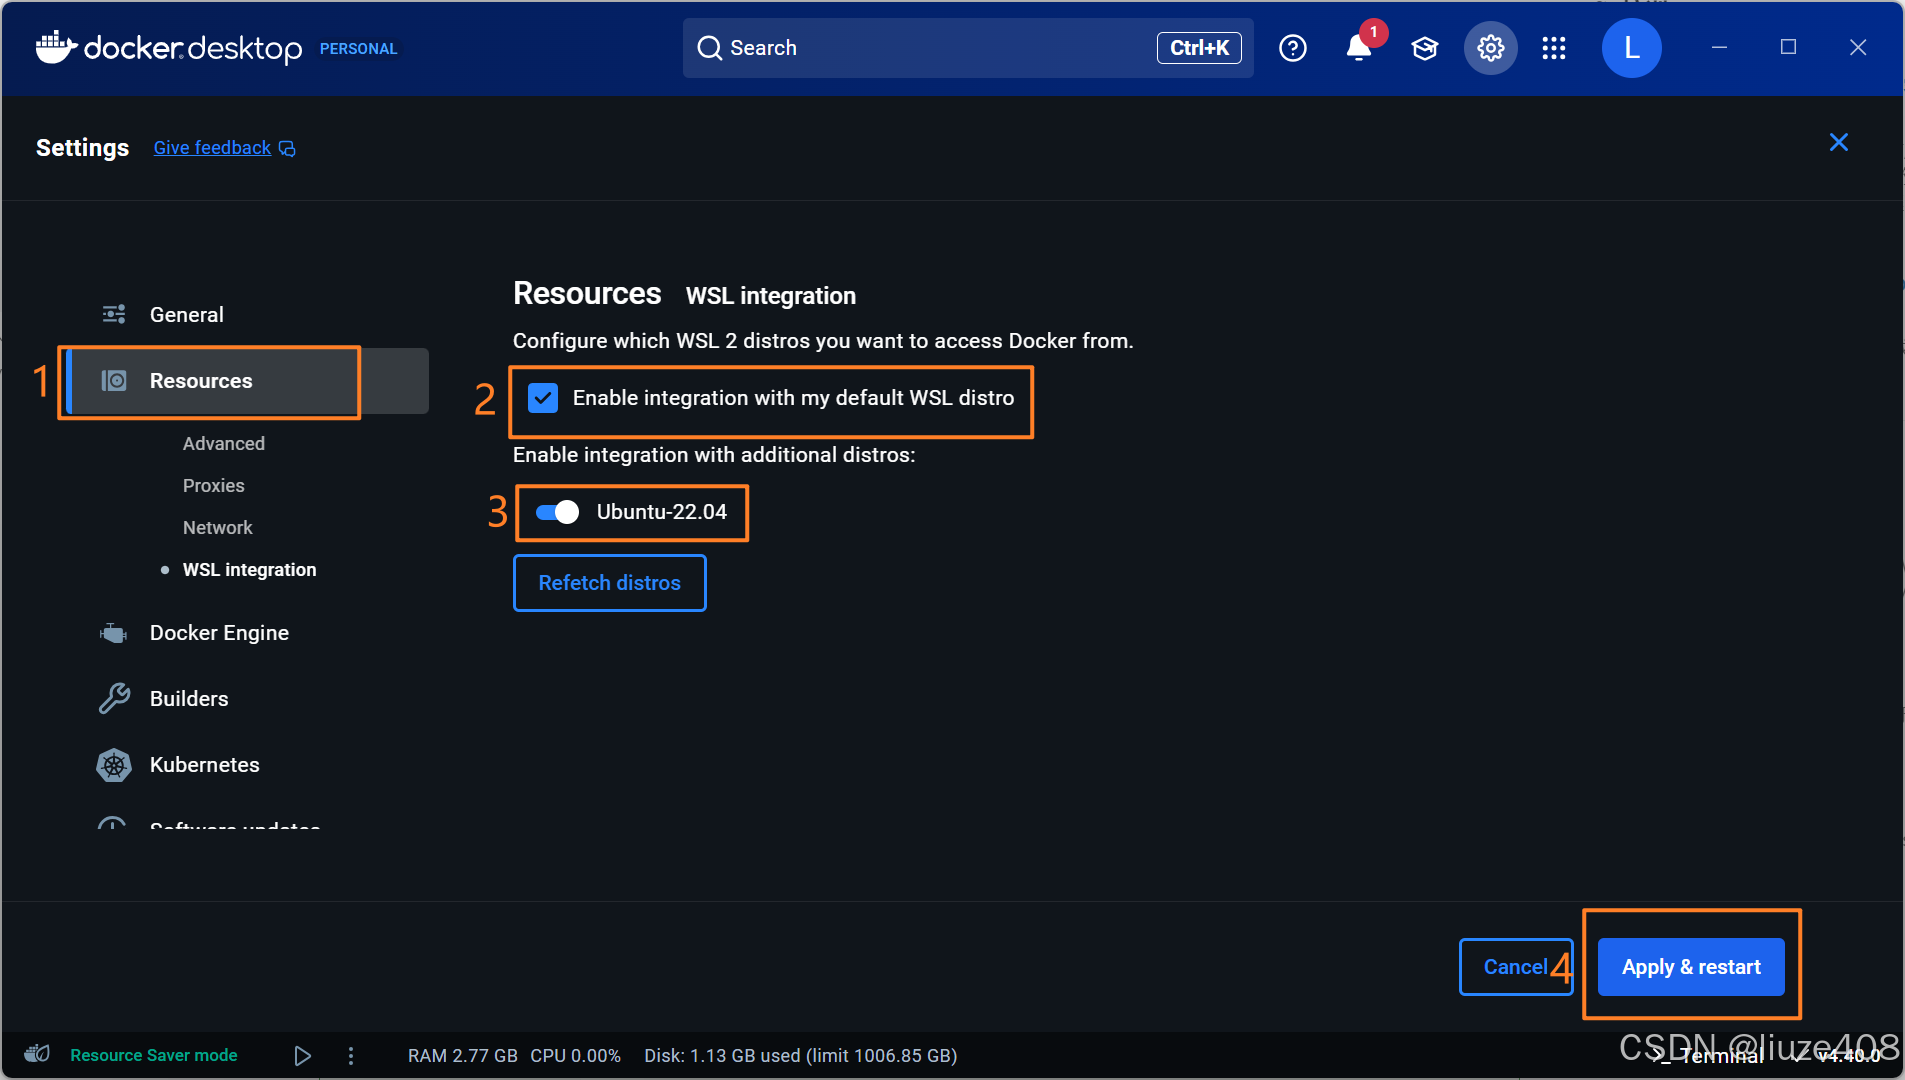Open the account avatar labeled L

coord(1631,48)
